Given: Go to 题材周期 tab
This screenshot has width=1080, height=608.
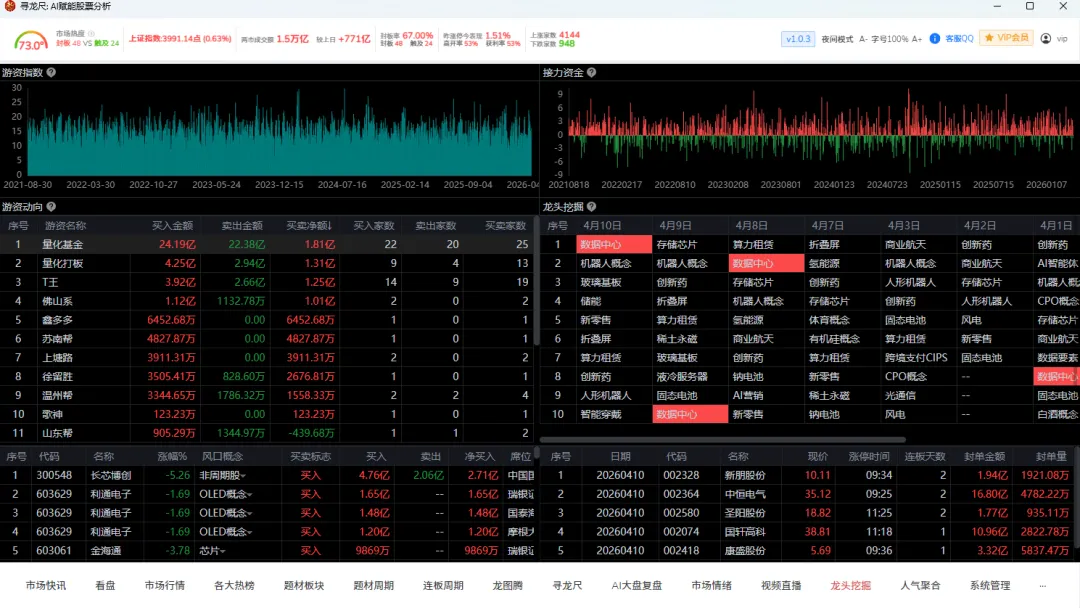Looking at the screenshot, I should (373, 585).
